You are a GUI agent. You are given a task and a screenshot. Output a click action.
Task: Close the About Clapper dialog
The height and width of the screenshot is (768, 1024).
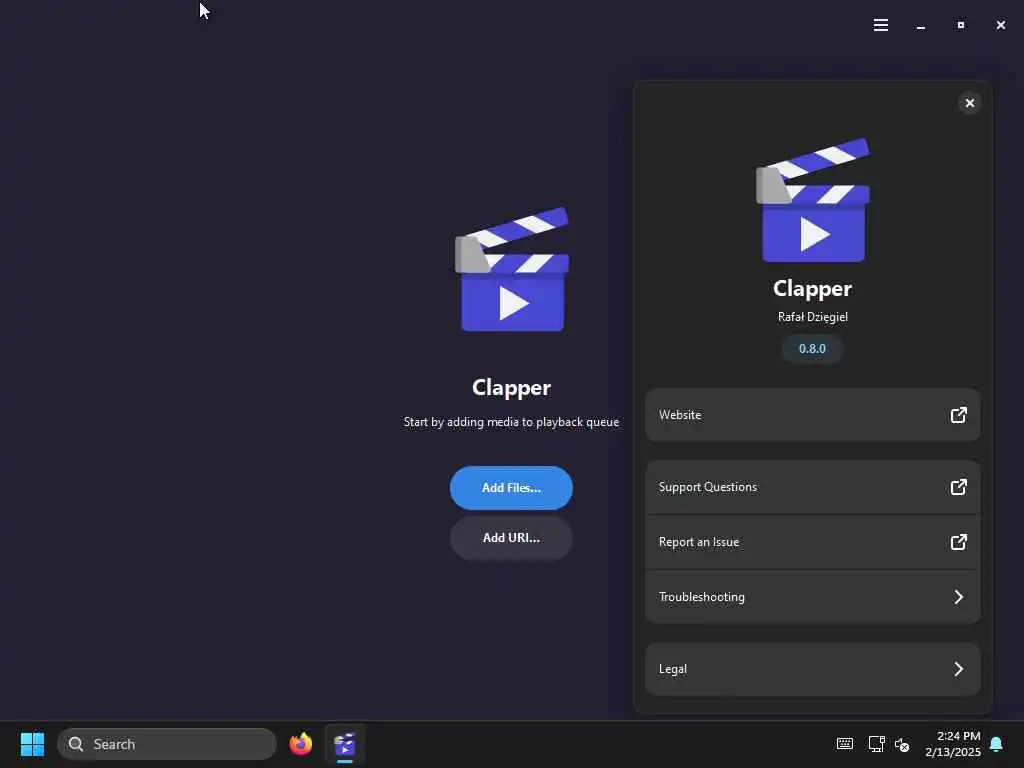point(969,103)
